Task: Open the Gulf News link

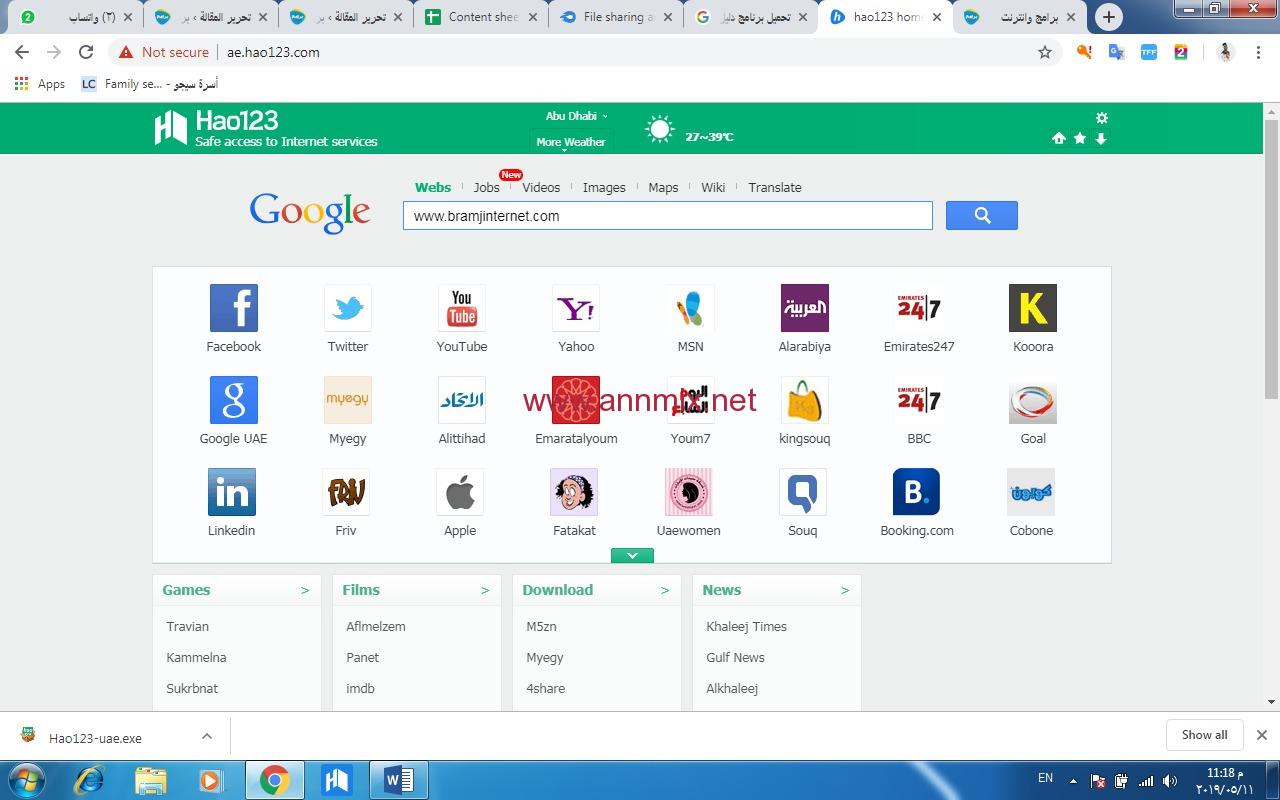Action: pos(736,657)
